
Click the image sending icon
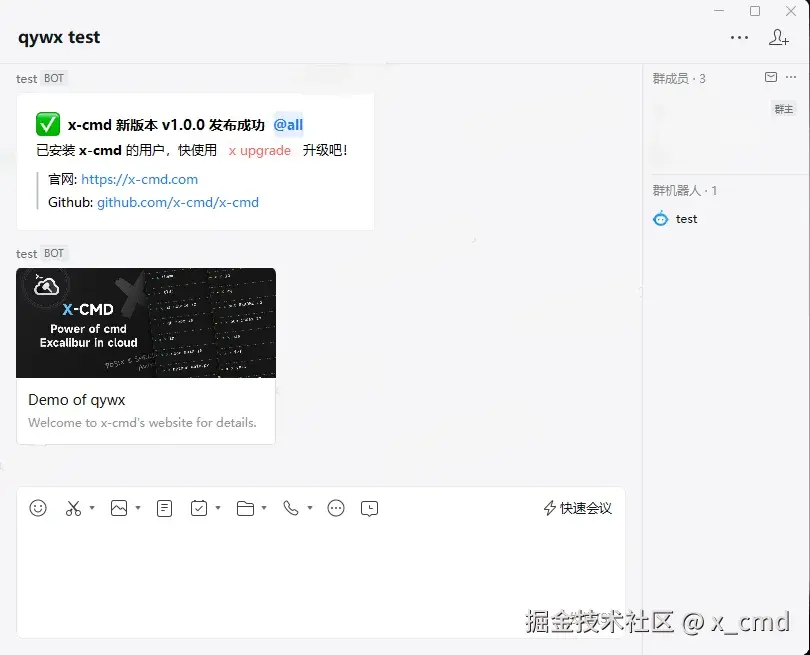(x=119, y=508)
